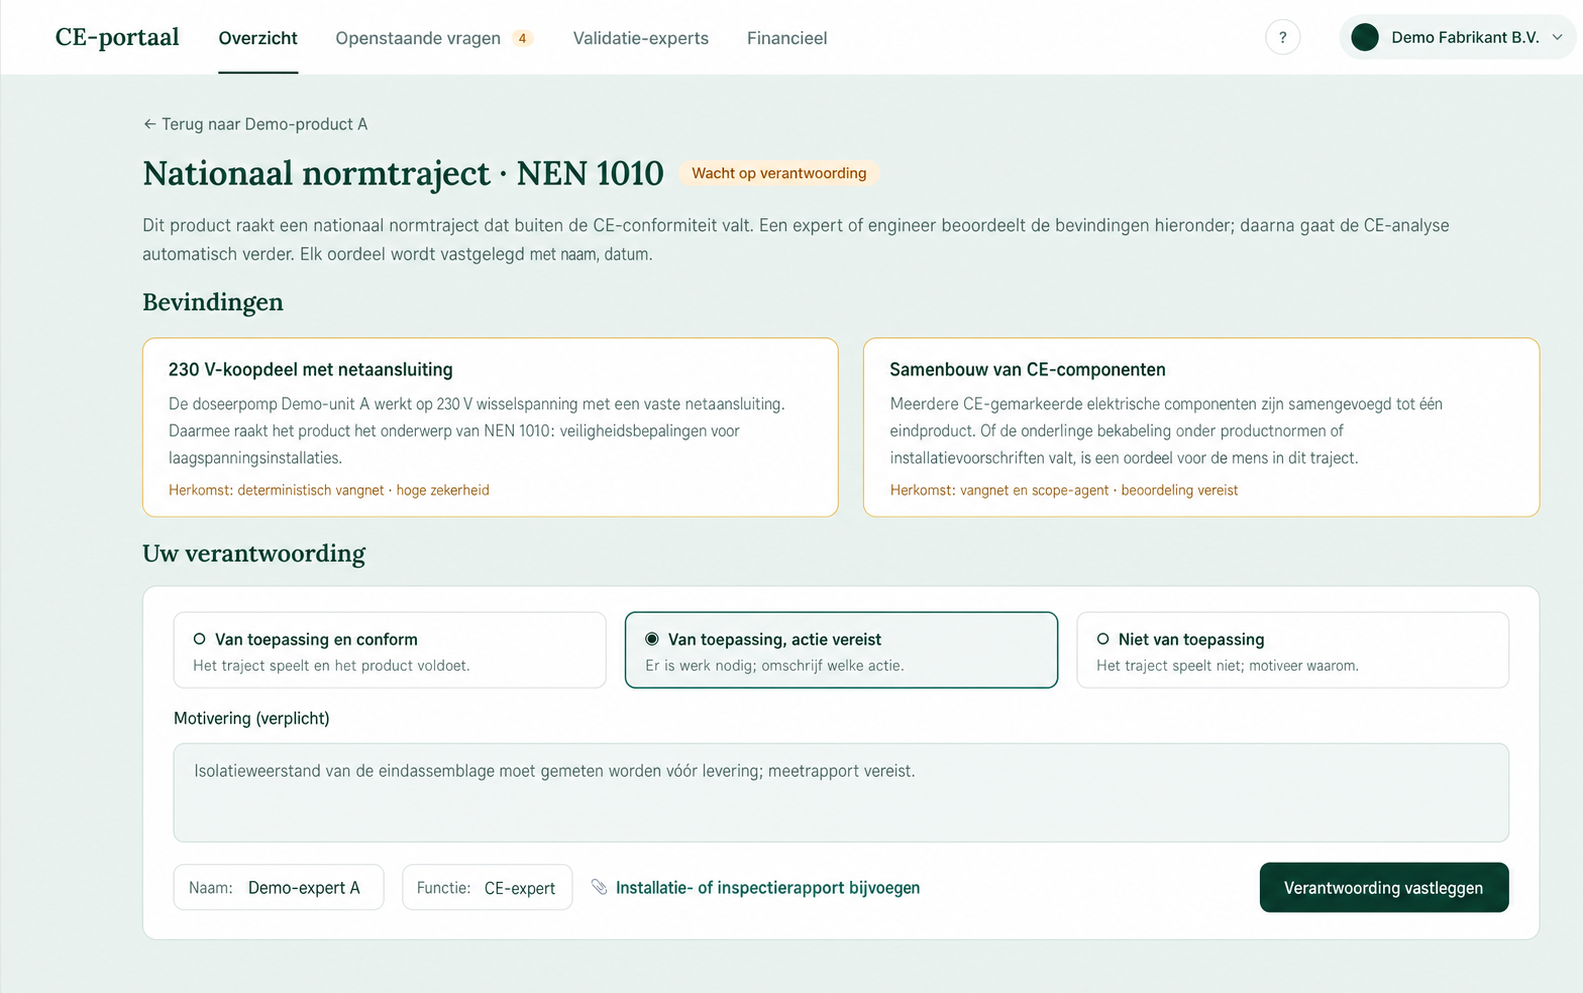1583x993 pixels.
Task: Click the back arrow icon
Action: click(149, 124)
